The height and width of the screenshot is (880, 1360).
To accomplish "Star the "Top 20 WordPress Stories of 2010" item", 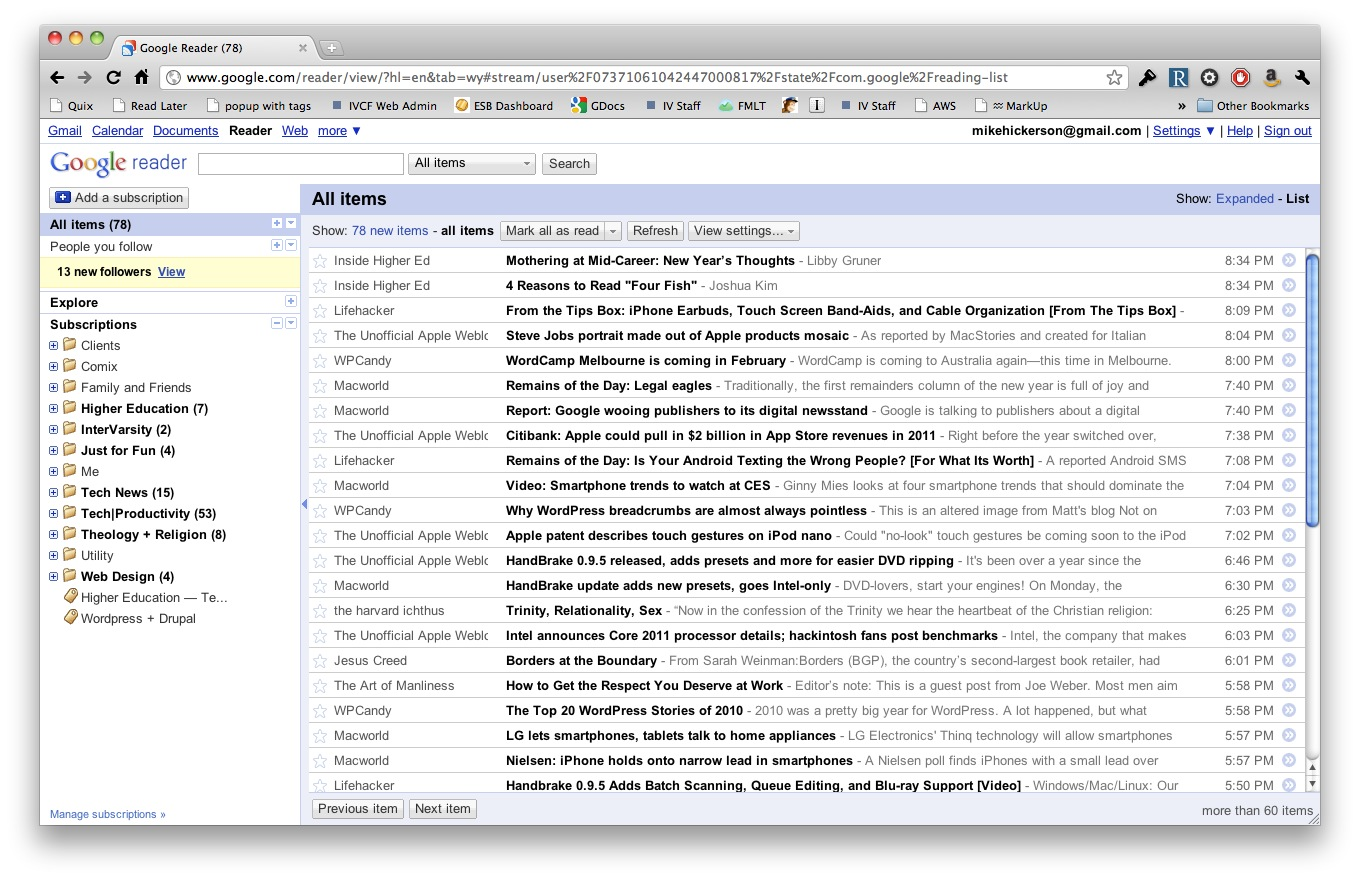I will [320, 711].
